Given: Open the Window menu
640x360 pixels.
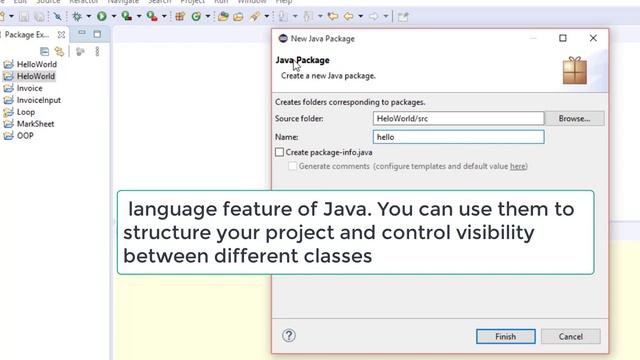Looking at the screenshot, I should coord(252,2).
